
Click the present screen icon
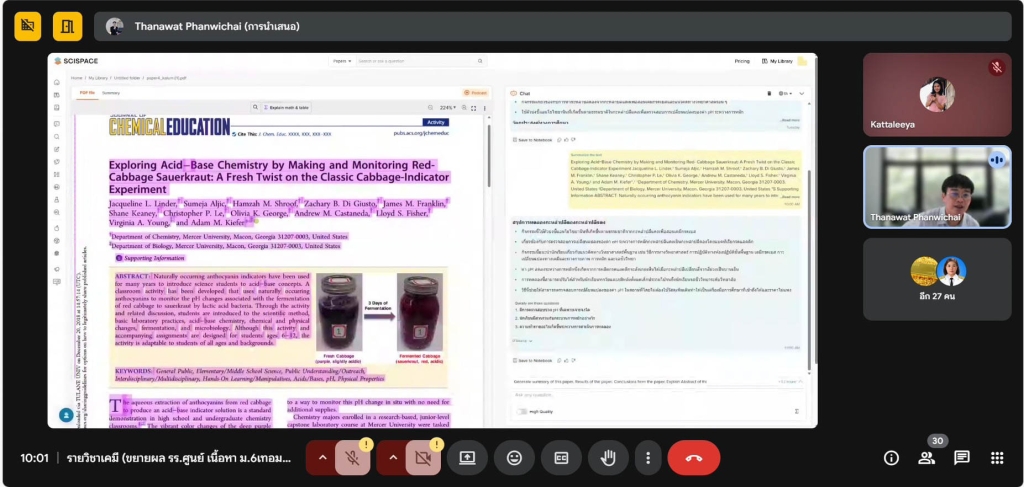coord(467,458)
